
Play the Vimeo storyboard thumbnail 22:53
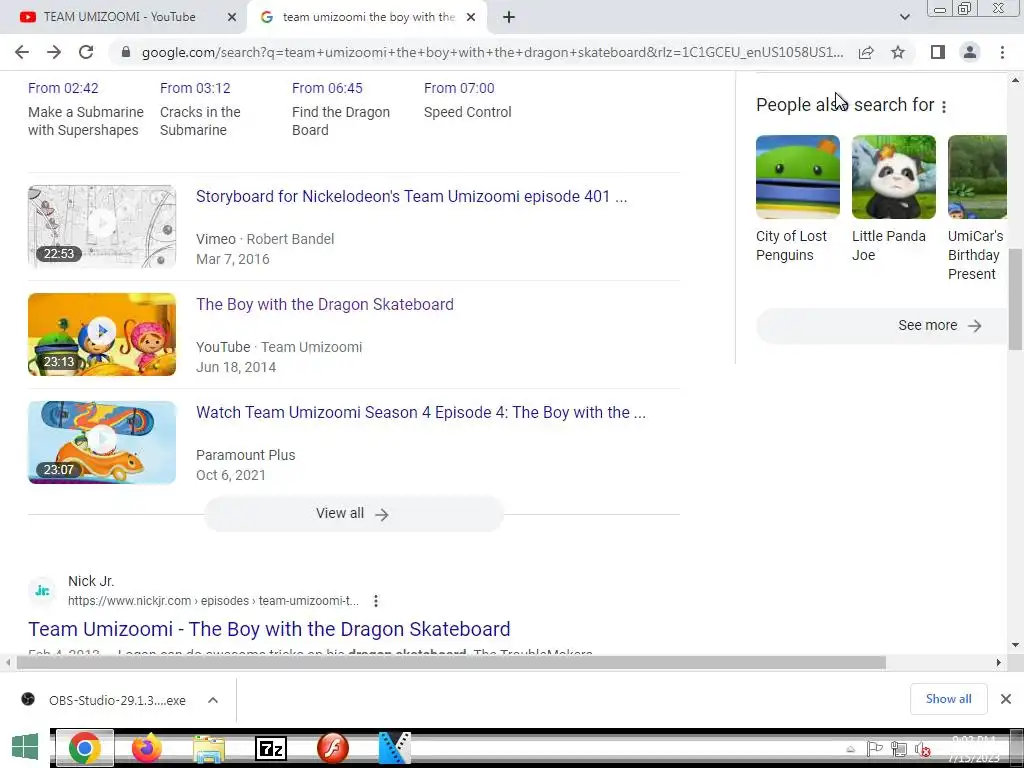[102, 226]
